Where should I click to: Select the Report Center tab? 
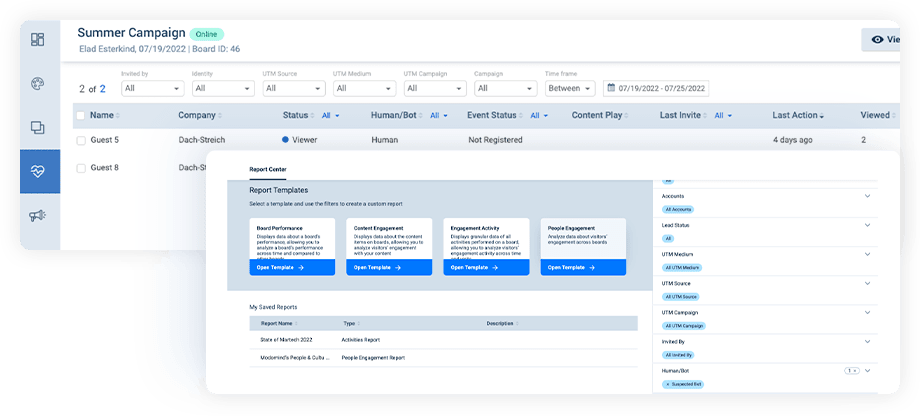coord(268,169)
